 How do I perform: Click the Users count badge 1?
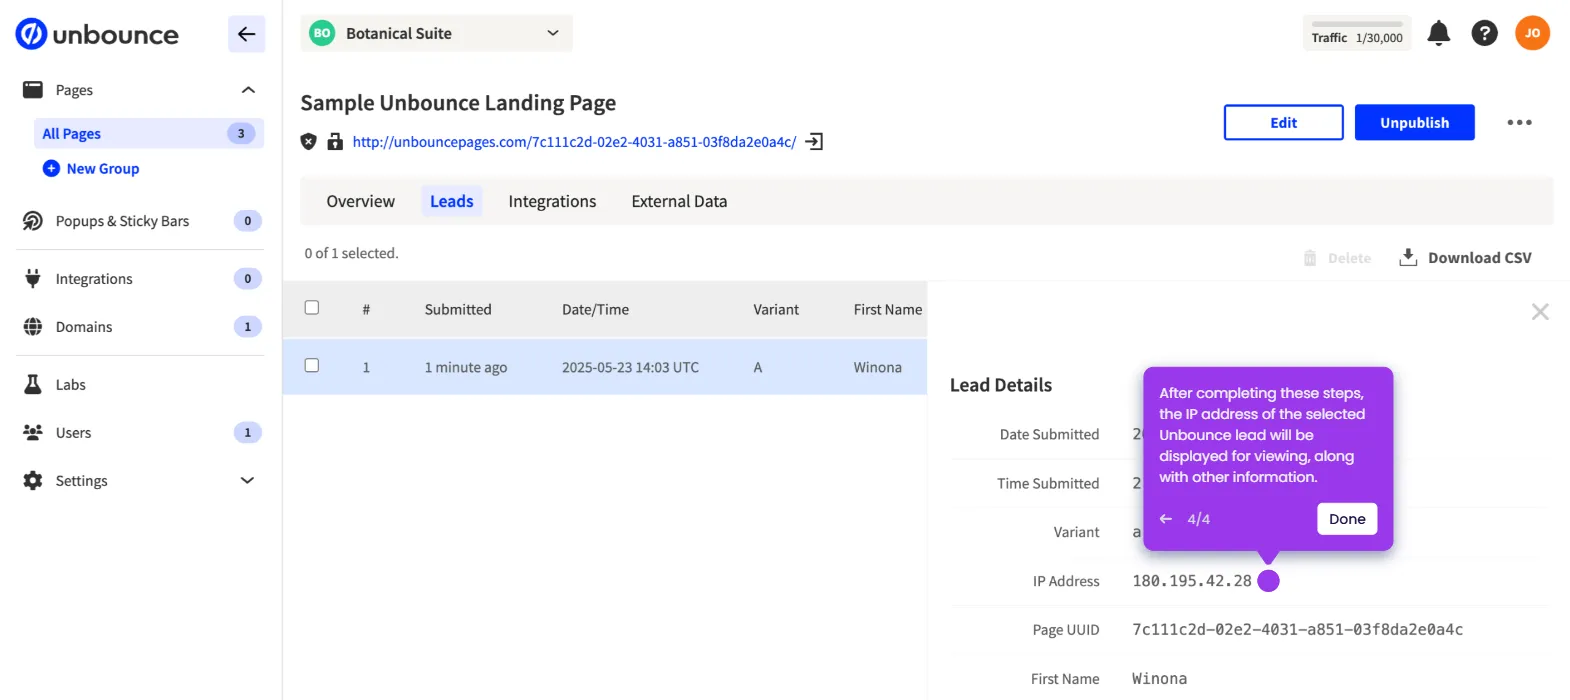click(x=248, y=433)
